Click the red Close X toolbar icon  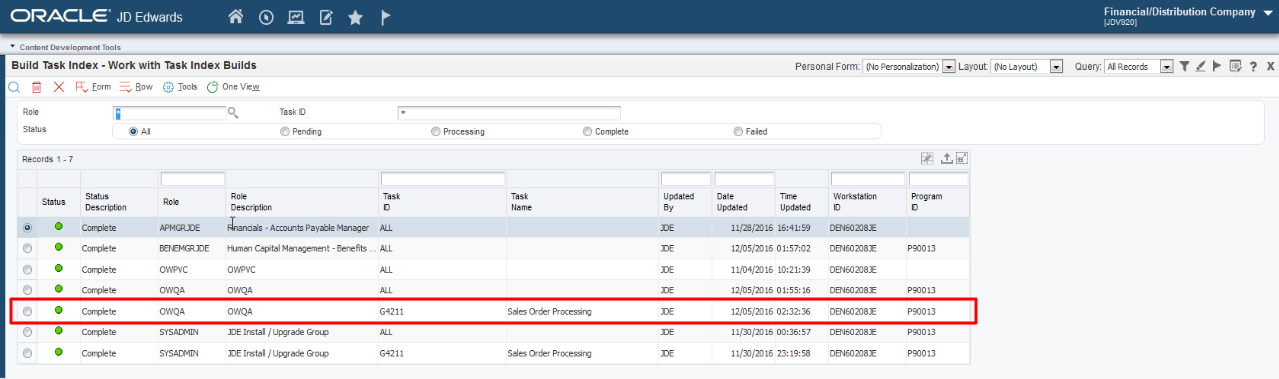point(59,87)
